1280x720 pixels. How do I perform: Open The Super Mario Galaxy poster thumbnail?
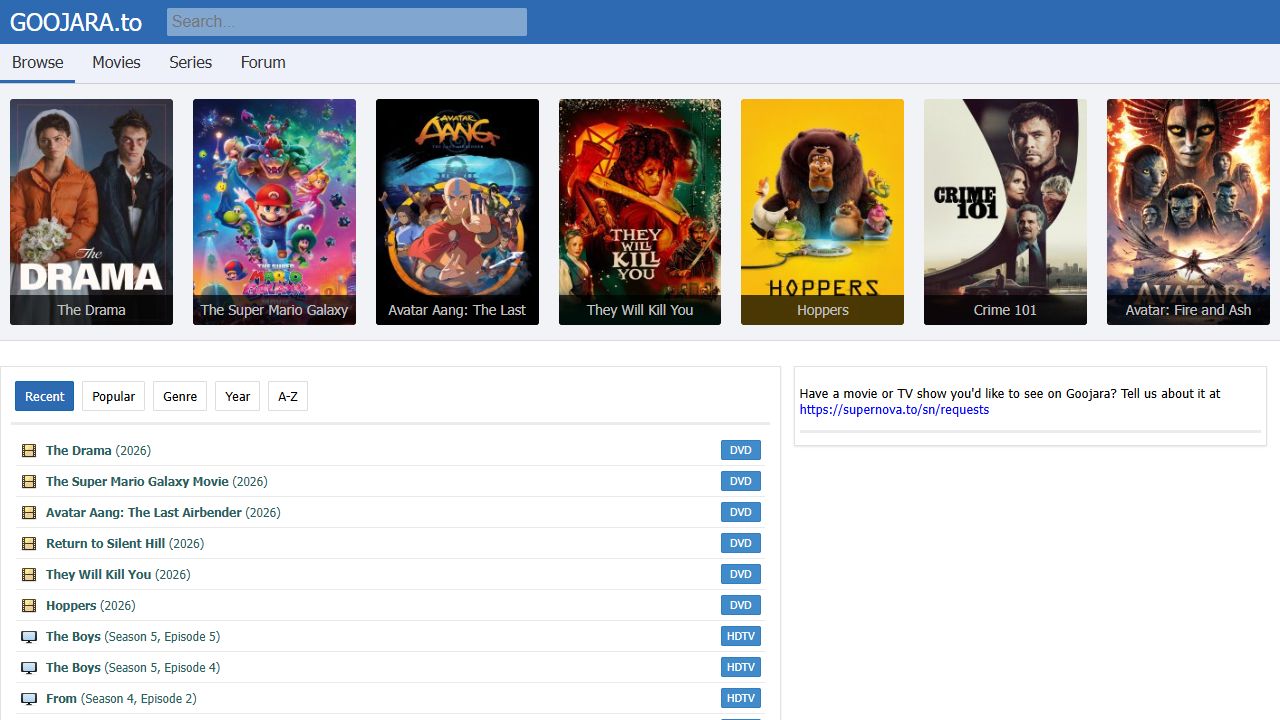coord(274,212)
